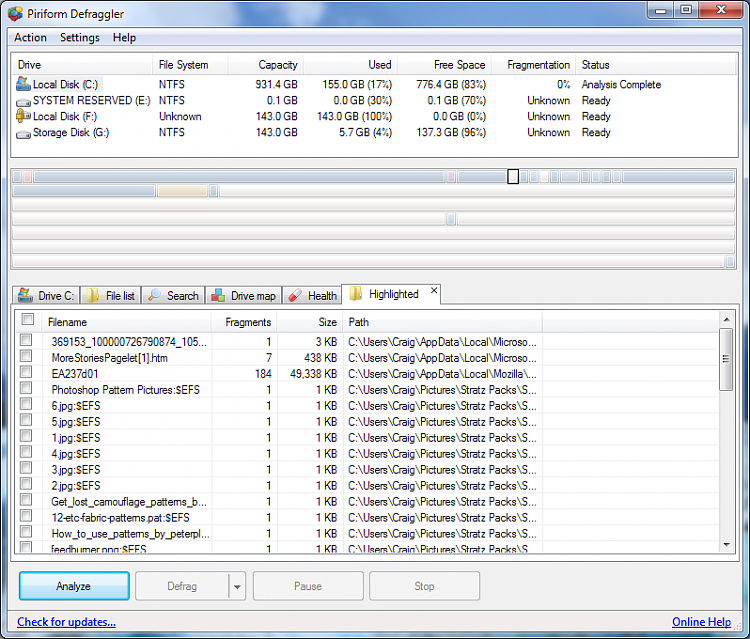Open the Action menu
The width and height of the screenshot is (750, 639).
click(30, 37)
